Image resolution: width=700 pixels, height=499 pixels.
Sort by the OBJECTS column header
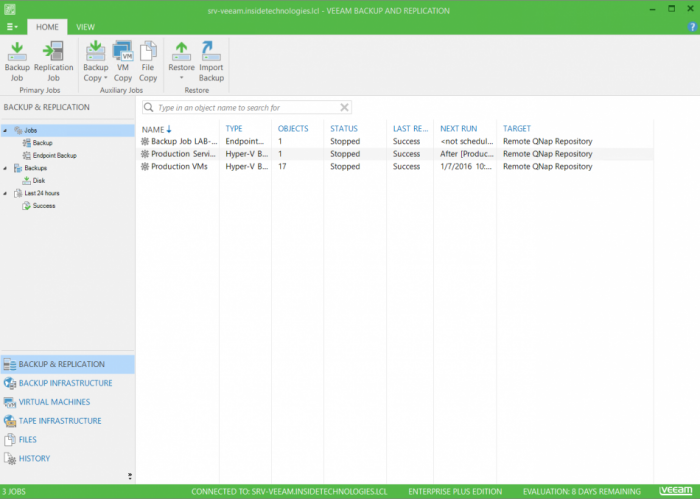click(x=293, y=129)
